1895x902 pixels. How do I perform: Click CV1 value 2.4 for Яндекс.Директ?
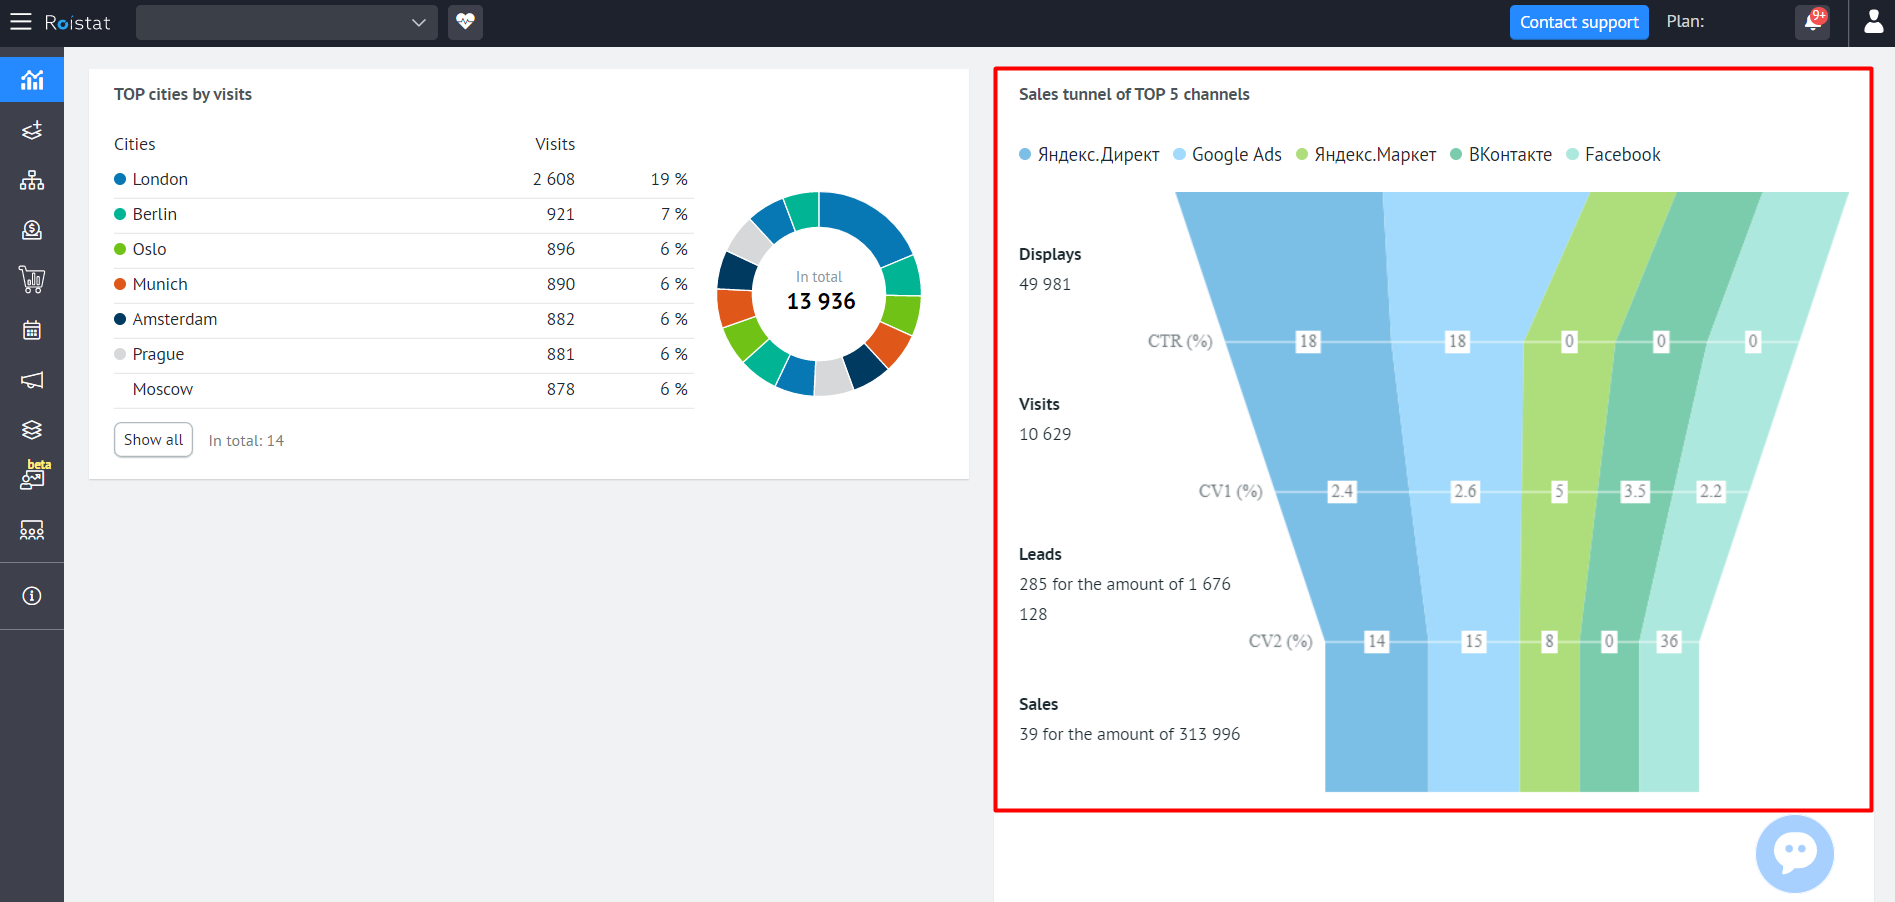1342,491
